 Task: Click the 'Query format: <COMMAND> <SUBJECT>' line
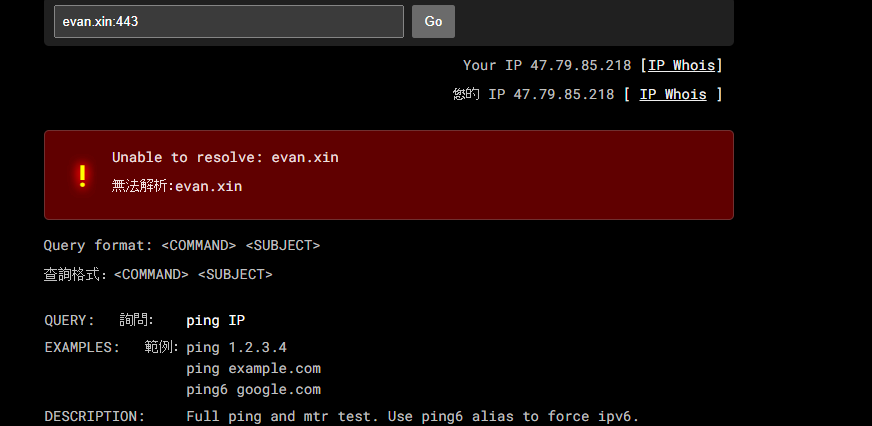(182, 245)
